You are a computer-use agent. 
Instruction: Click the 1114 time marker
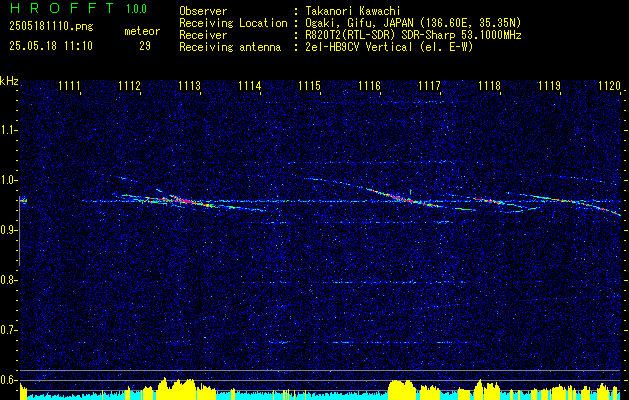[250, 85]
